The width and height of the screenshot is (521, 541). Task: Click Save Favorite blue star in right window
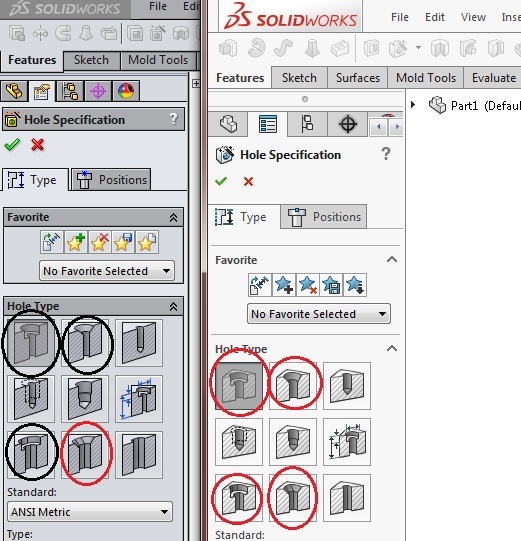pos(331,285)
